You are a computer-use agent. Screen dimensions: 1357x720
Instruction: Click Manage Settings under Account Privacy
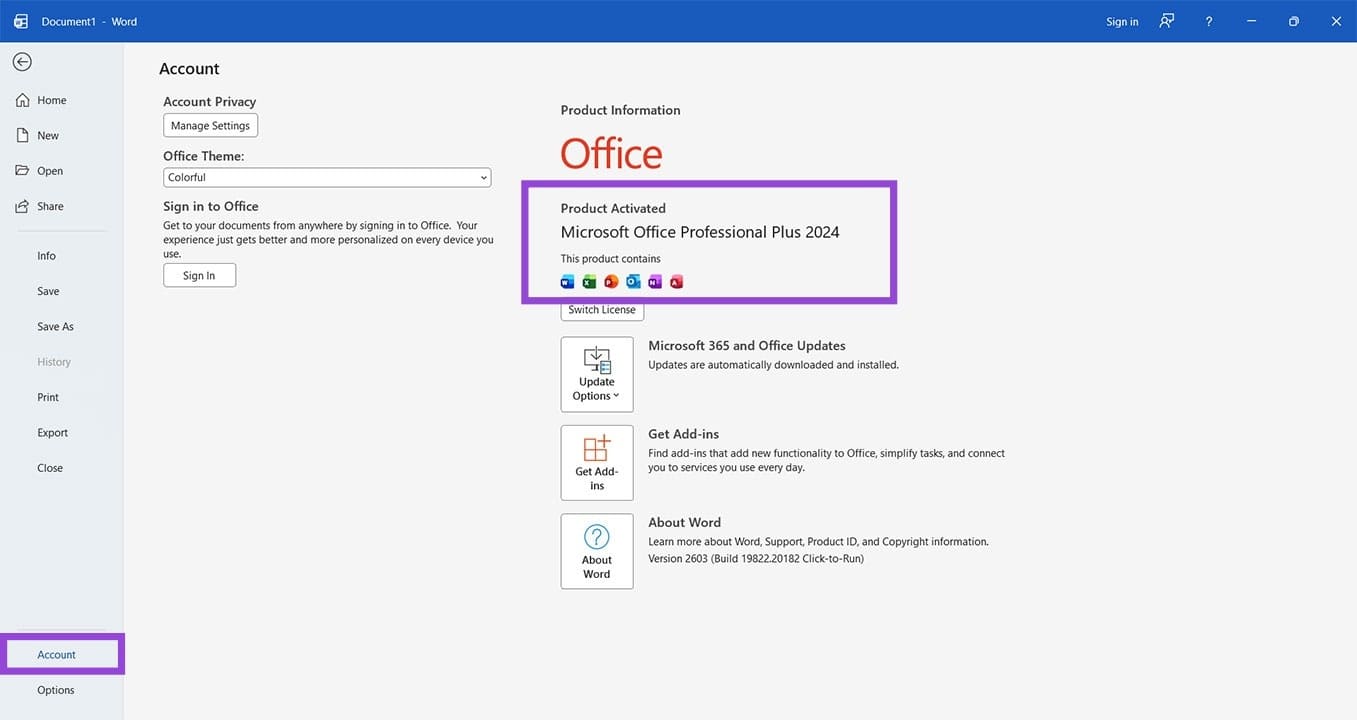[x=210, y=125]
